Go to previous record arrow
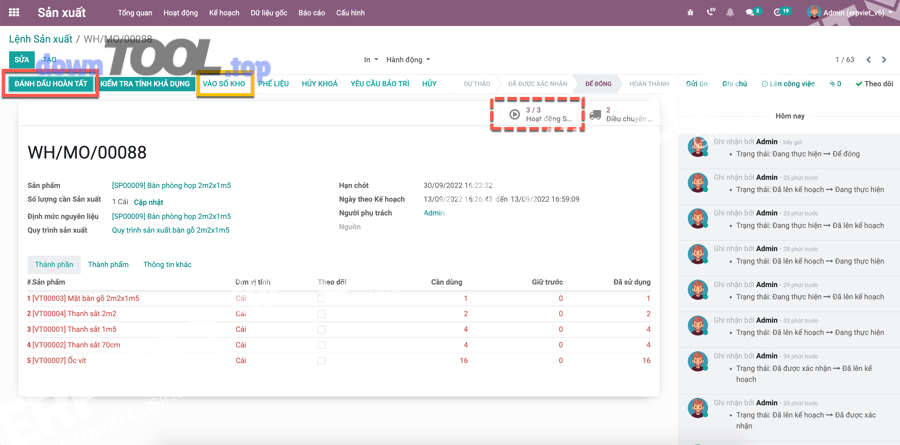 pos(868,60)
